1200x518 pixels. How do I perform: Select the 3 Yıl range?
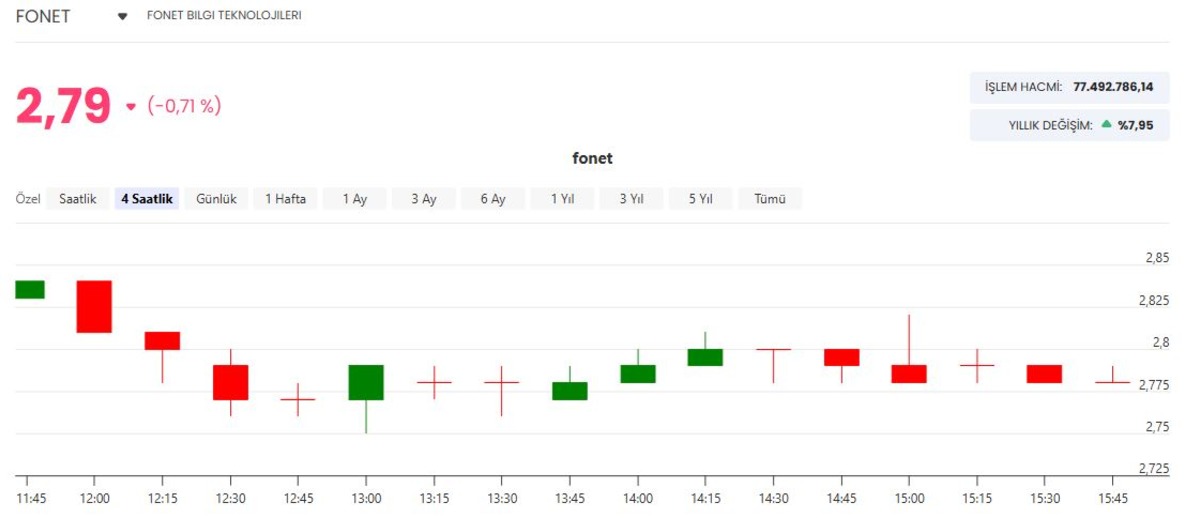coord(631,199)
